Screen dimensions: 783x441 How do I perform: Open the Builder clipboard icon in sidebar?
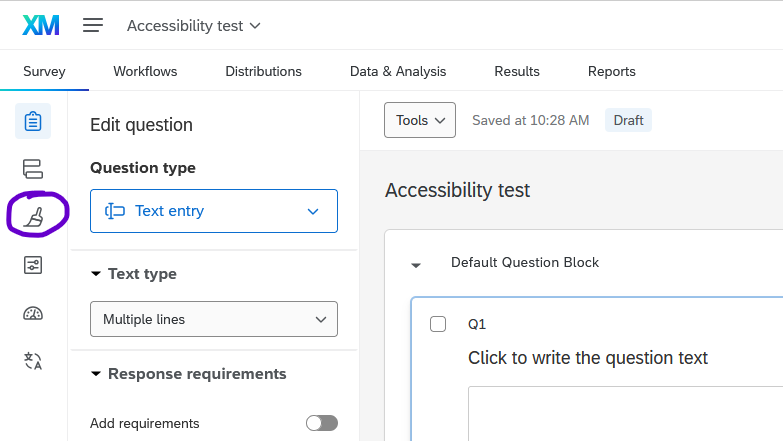(x=33, y=121)
